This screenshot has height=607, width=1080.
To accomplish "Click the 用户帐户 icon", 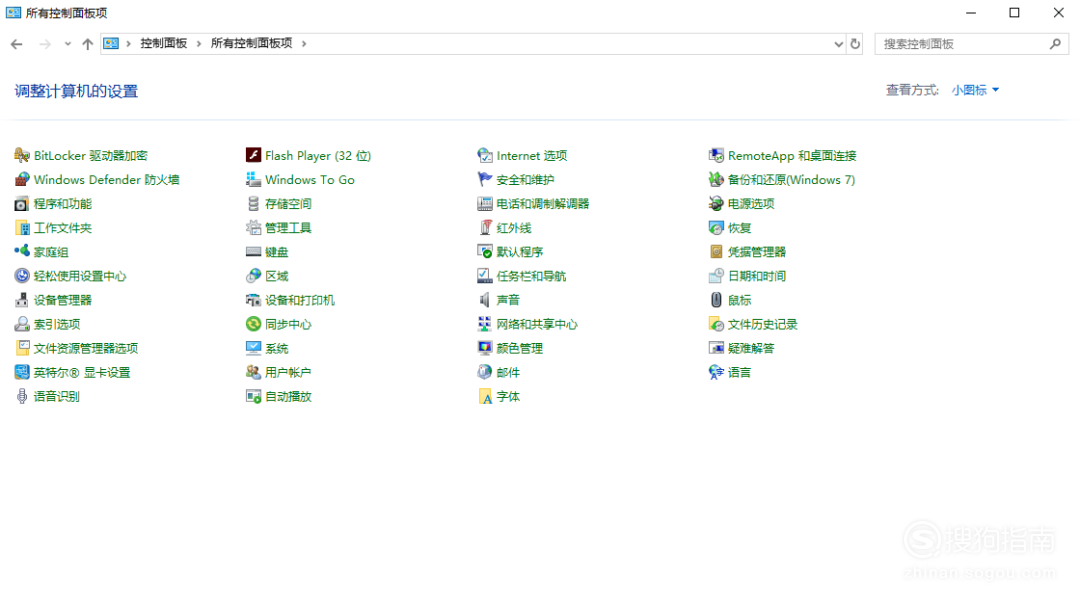I will [x=253, y=373].
